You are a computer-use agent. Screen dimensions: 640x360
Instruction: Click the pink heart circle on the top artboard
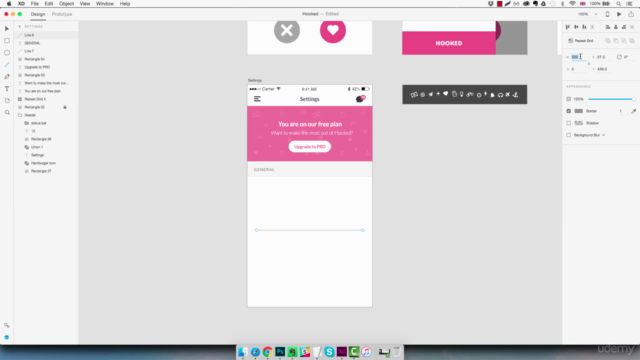click(x=333, y=30)
